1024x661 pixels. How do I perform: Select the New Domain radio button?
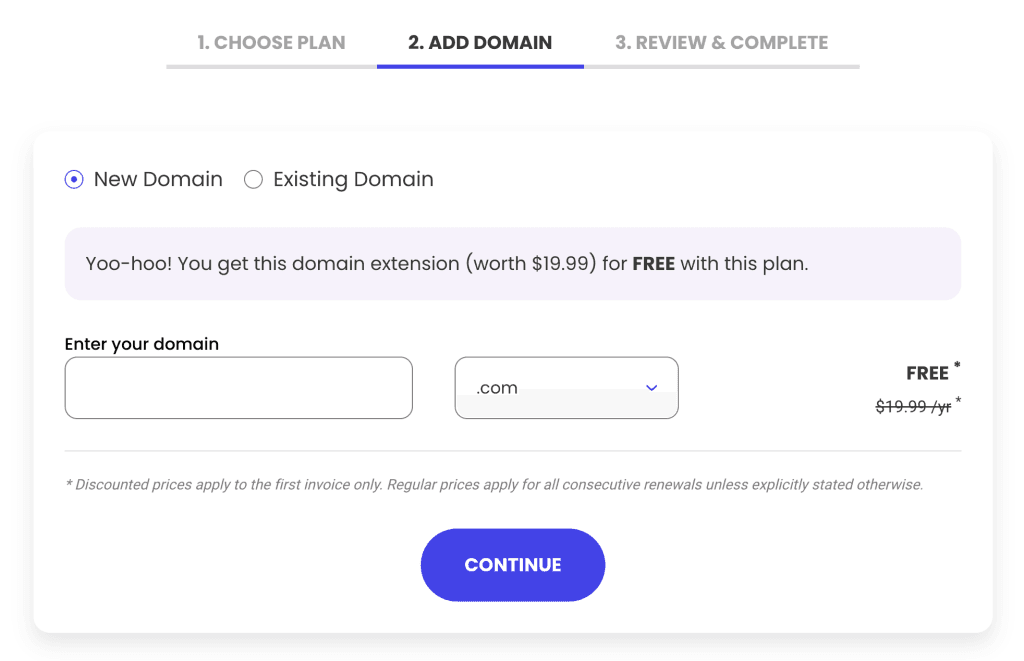pos(74,180)
